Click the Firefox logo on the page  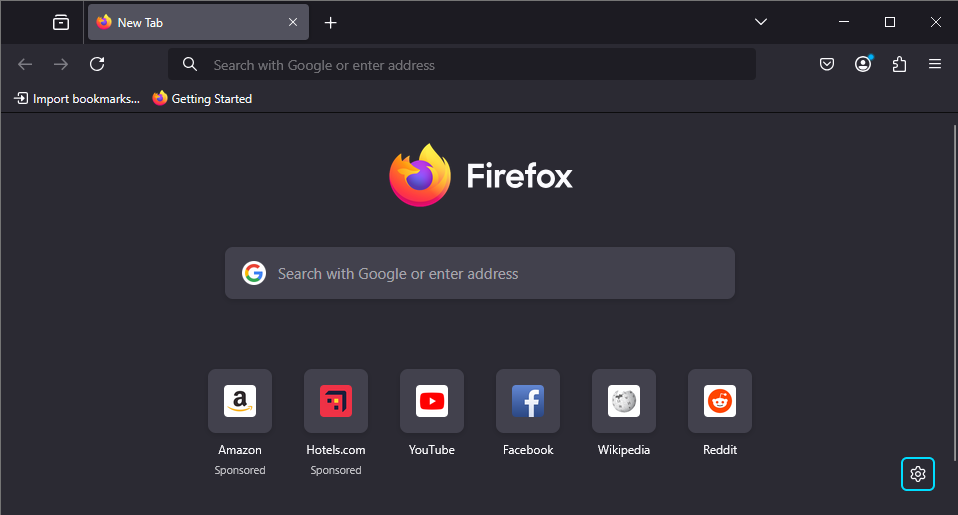[x=420, y=175]
